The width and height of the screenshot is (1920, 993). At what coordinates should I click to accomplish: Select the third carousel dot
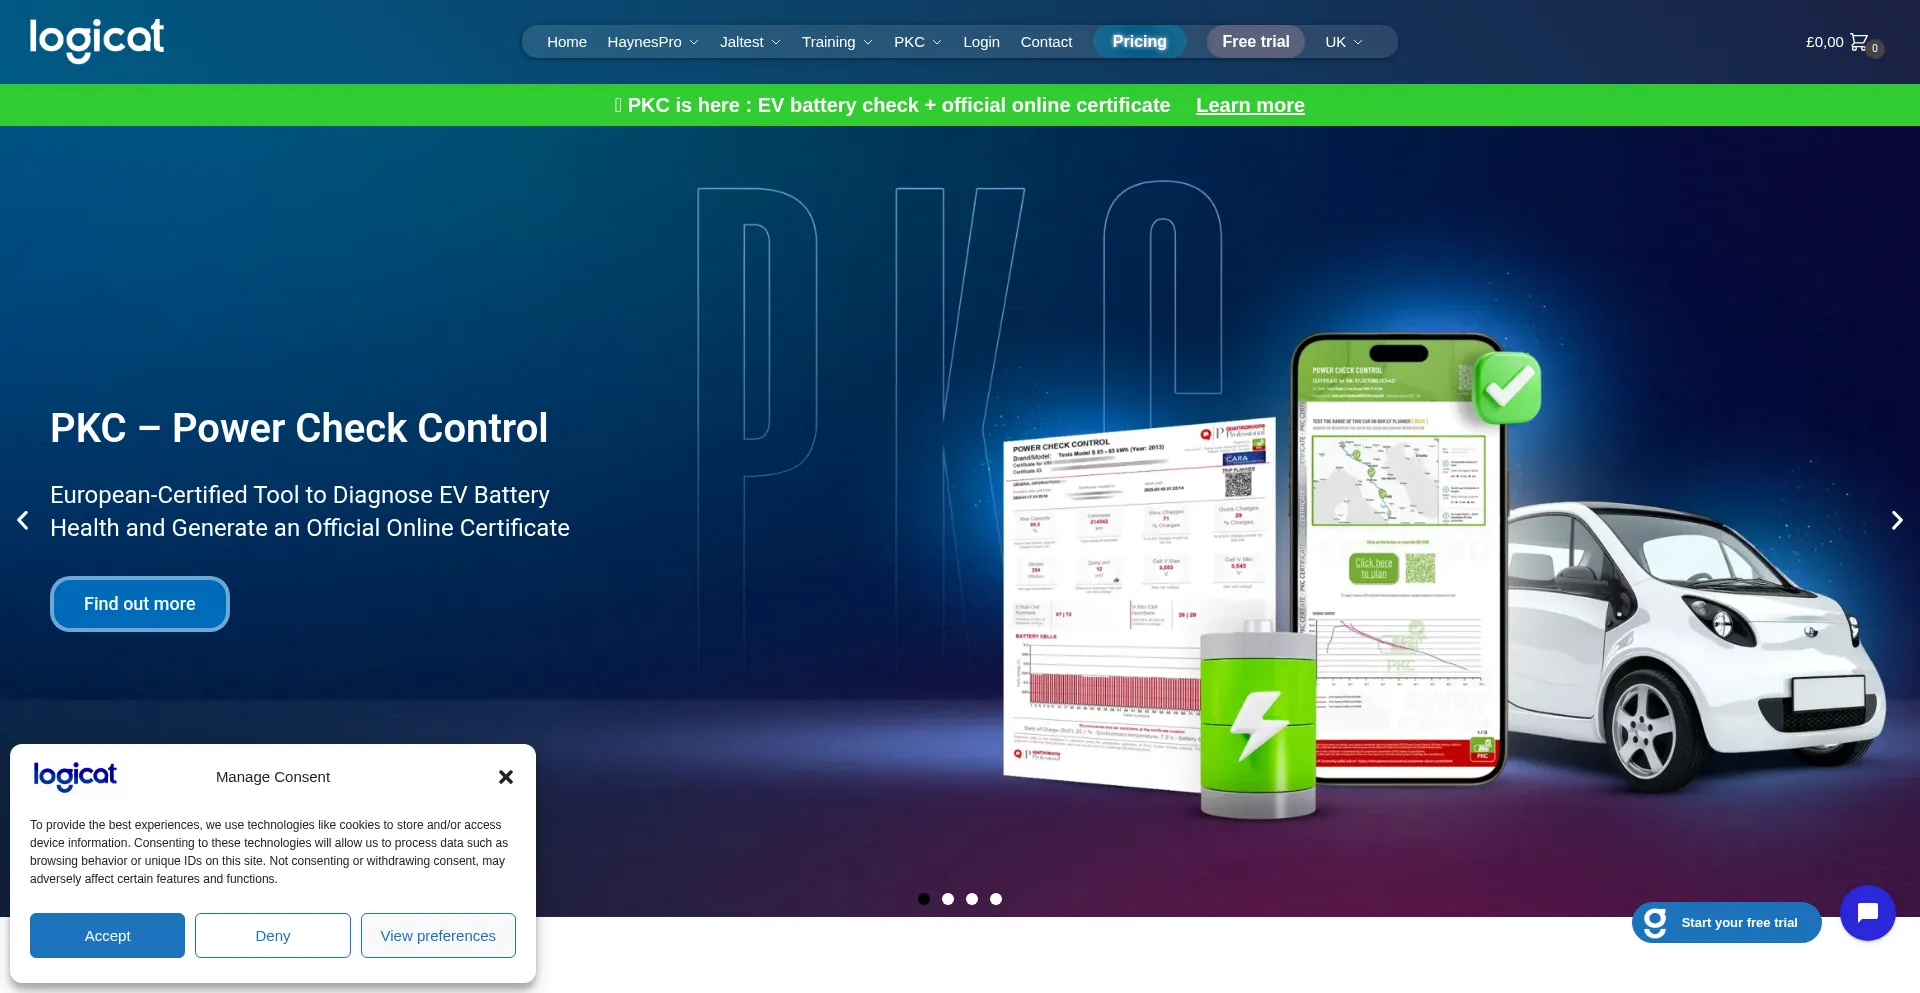point(972,899)
